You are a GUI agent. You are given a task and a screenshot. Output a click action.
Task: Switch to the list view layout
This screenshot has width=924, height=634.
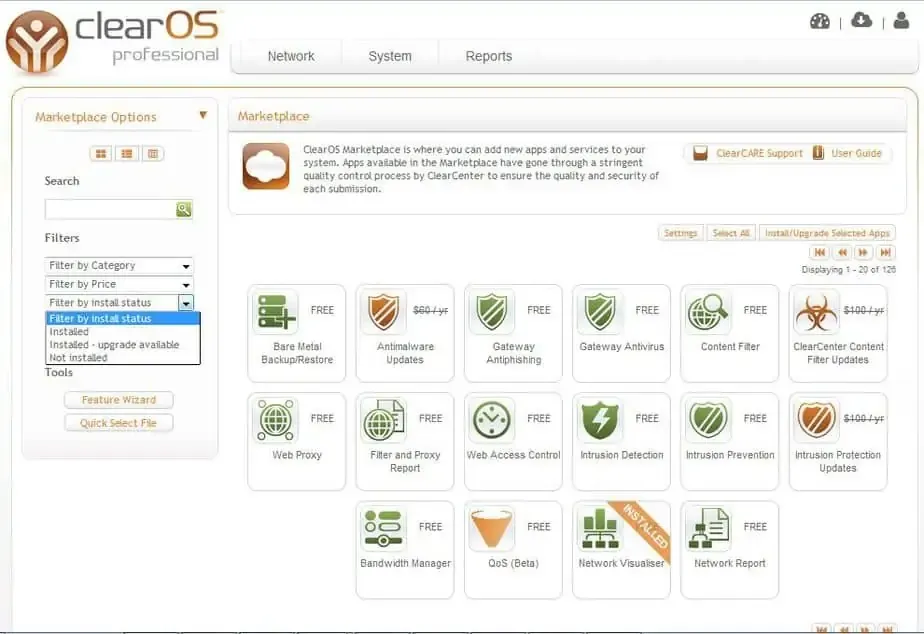tap(127, 154)
